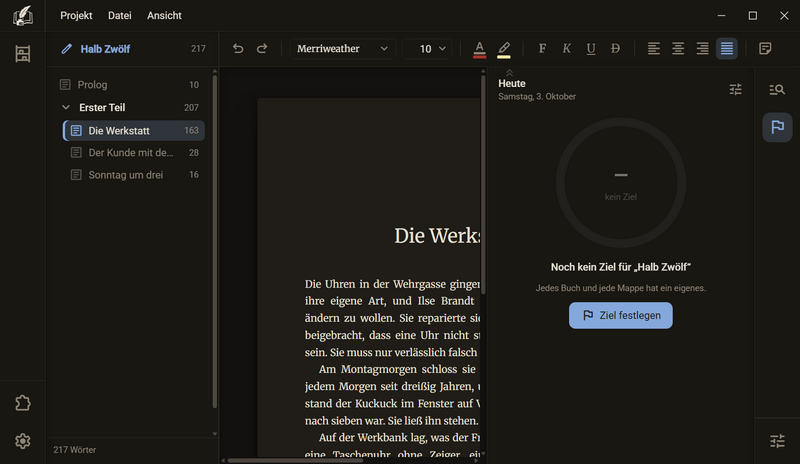Toggle the goals flag panel icon

click(x=777, y=127)
